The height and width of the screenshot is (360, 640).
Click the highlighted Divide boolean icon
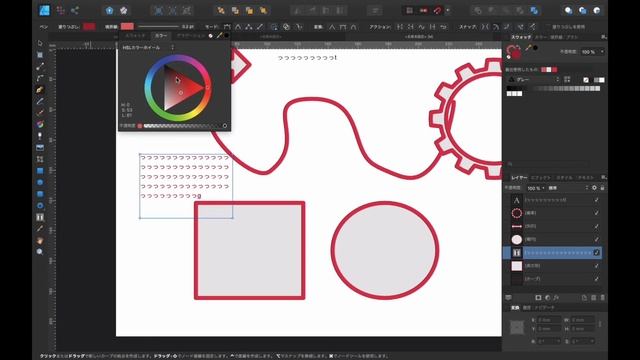pyautogui.click(x=533, y=11)
